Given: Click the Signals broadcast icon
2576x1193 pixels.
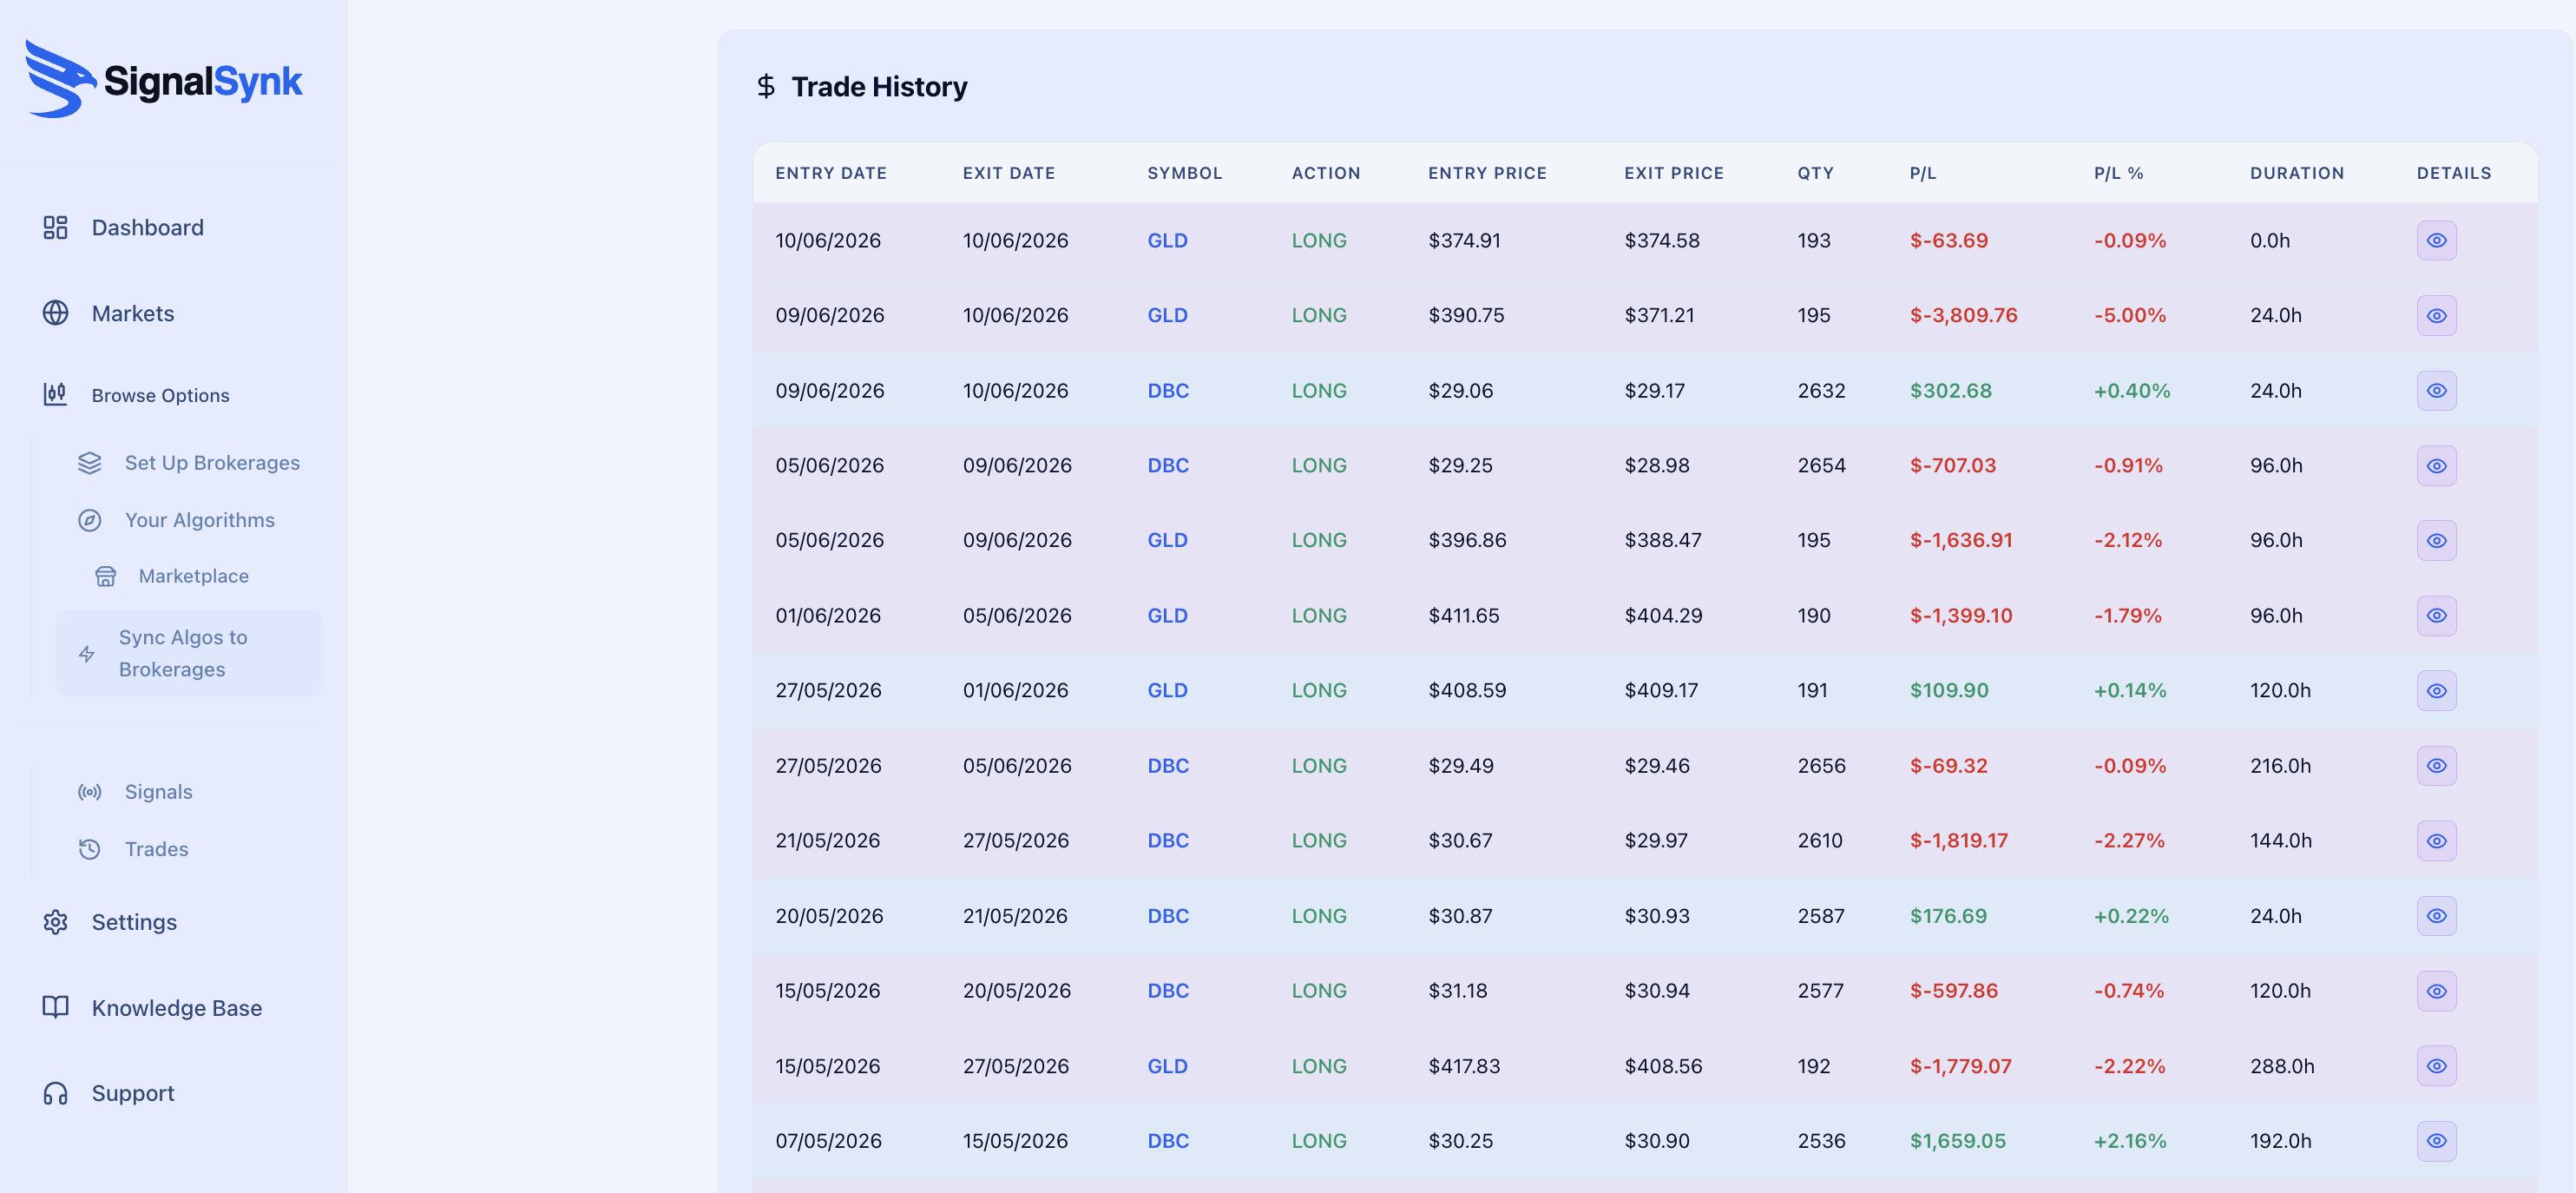Looking at the screenshot, I should pyautogui.click(x=90, y=792).
